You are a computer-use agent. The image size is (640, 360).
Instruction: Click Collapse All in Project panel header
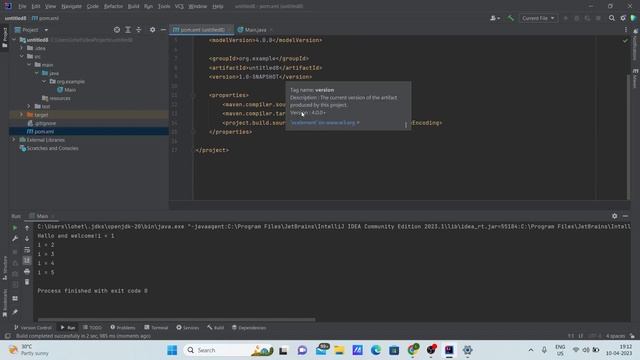coord(139,30)
